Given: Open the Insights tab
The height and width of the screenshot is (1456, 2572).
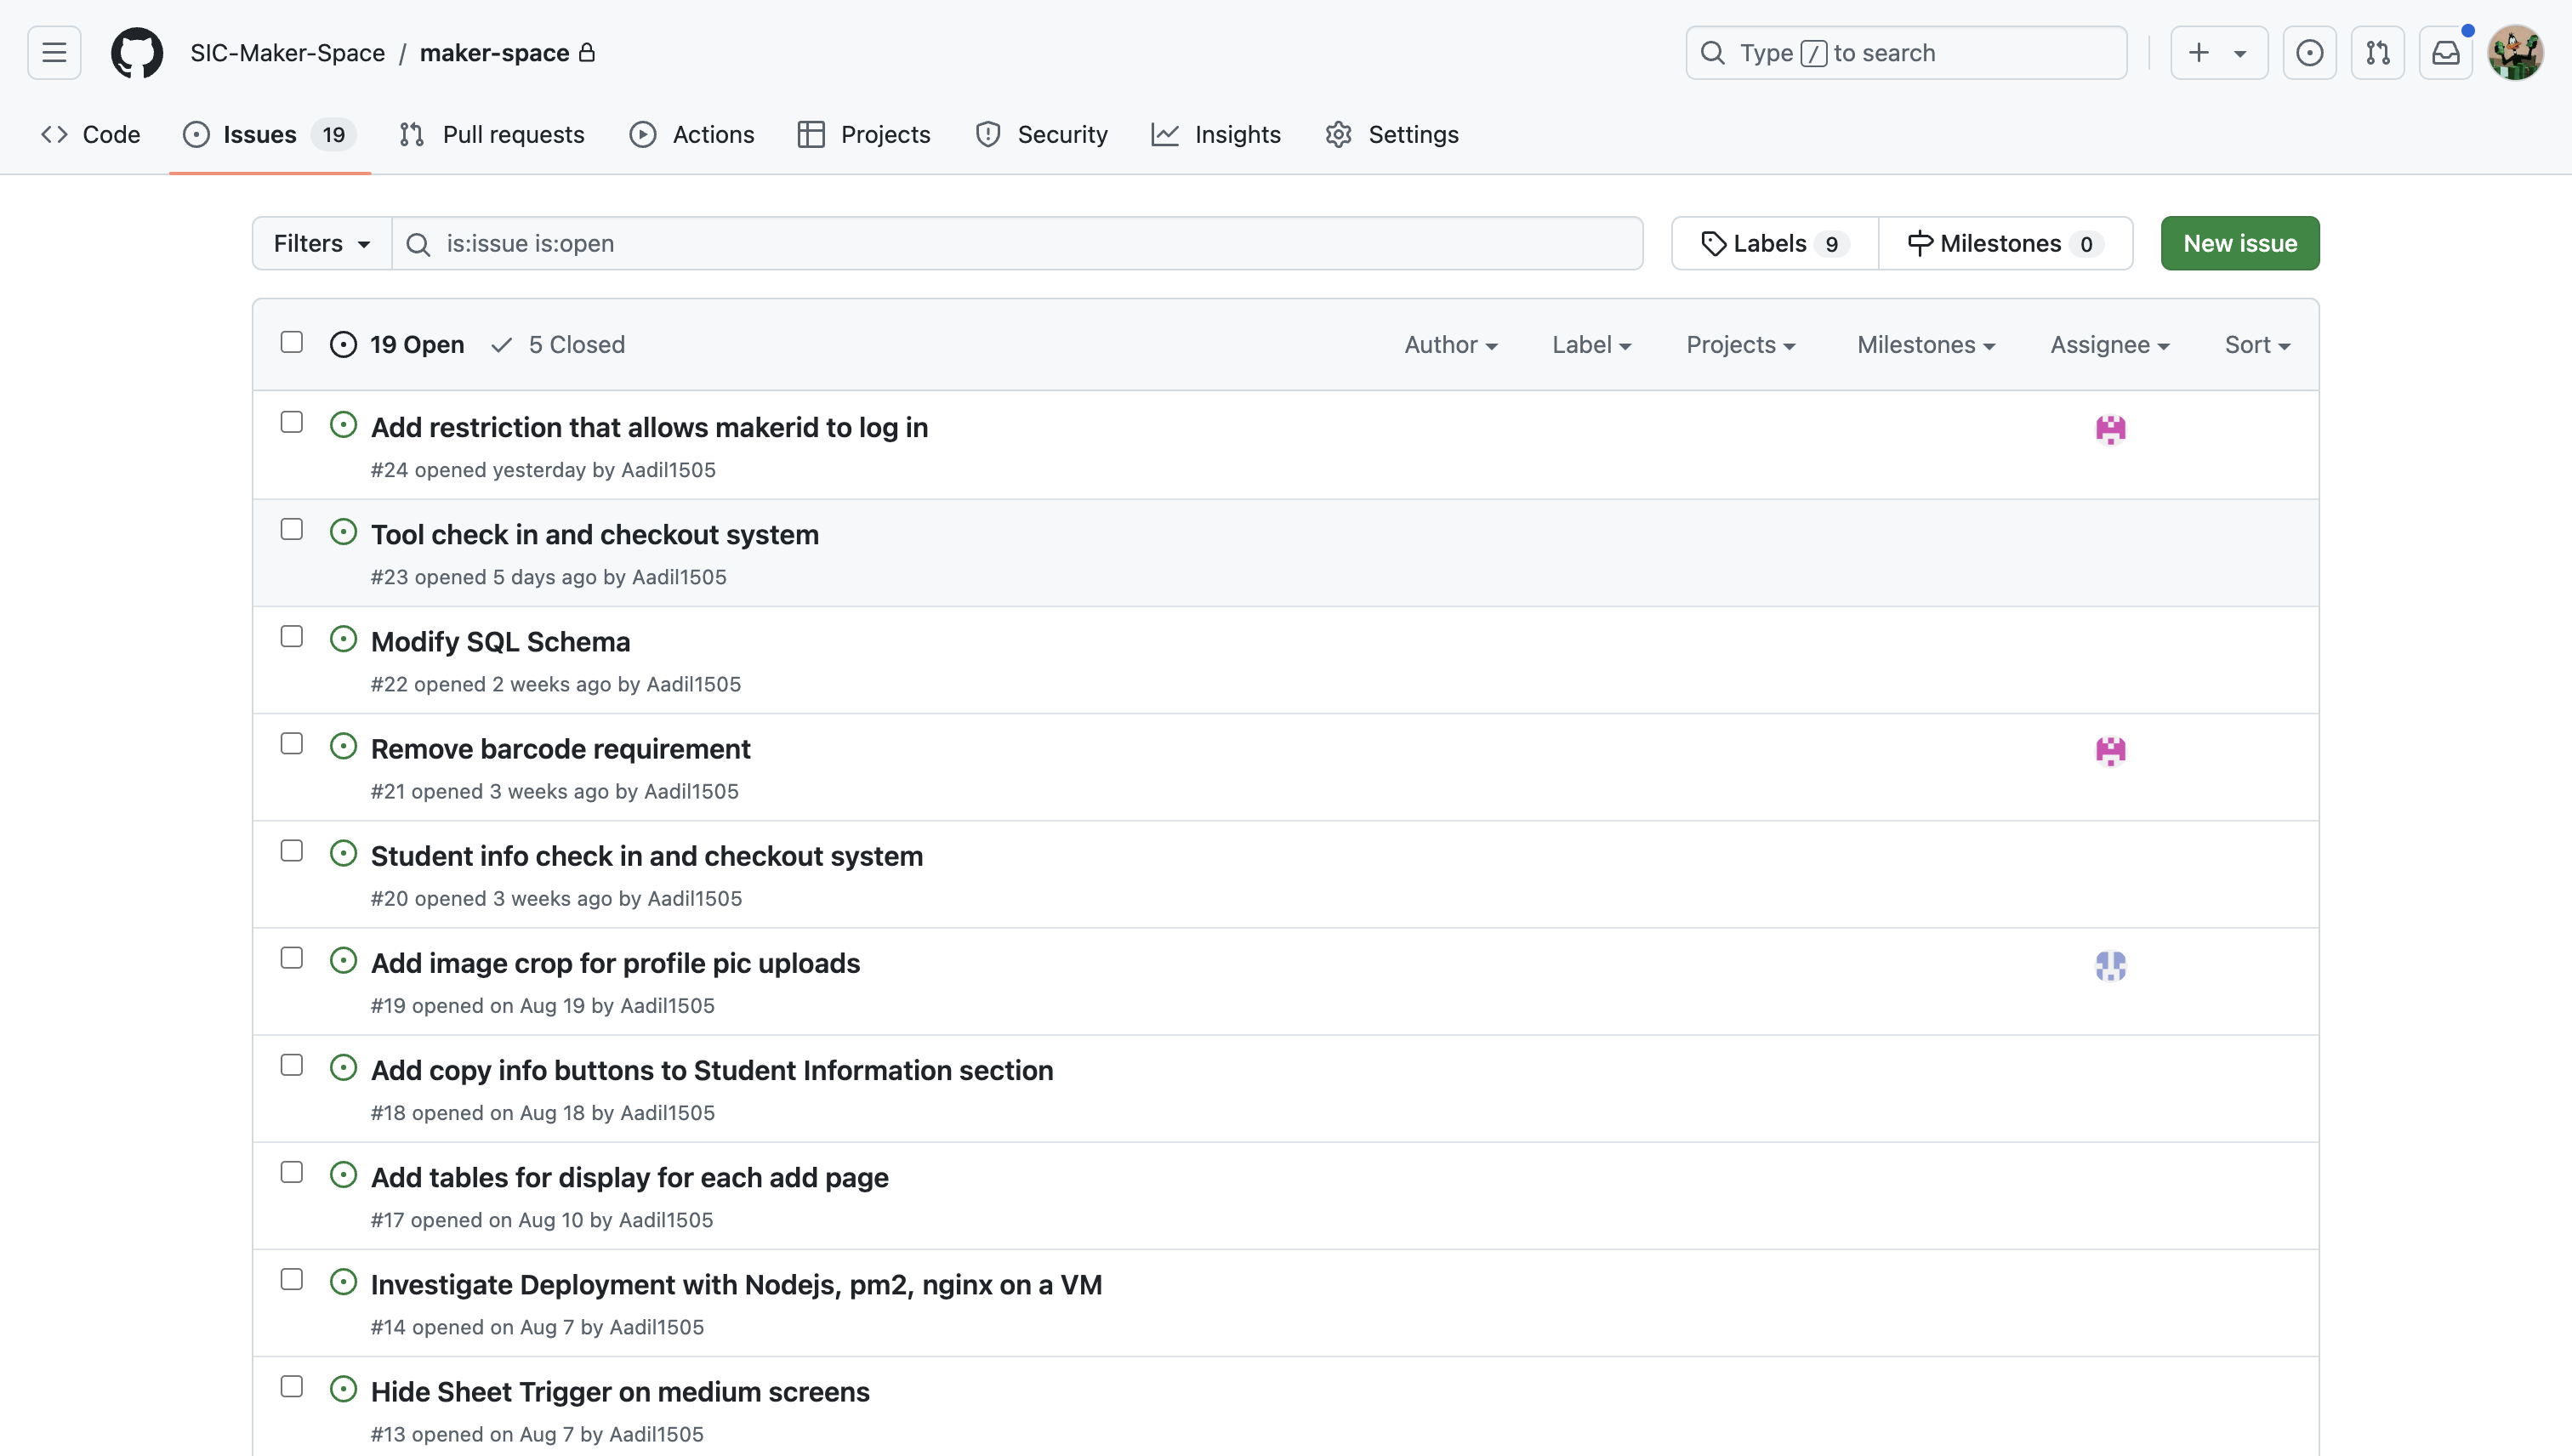Looking at the screenshot, I should tap(1215, 134).
